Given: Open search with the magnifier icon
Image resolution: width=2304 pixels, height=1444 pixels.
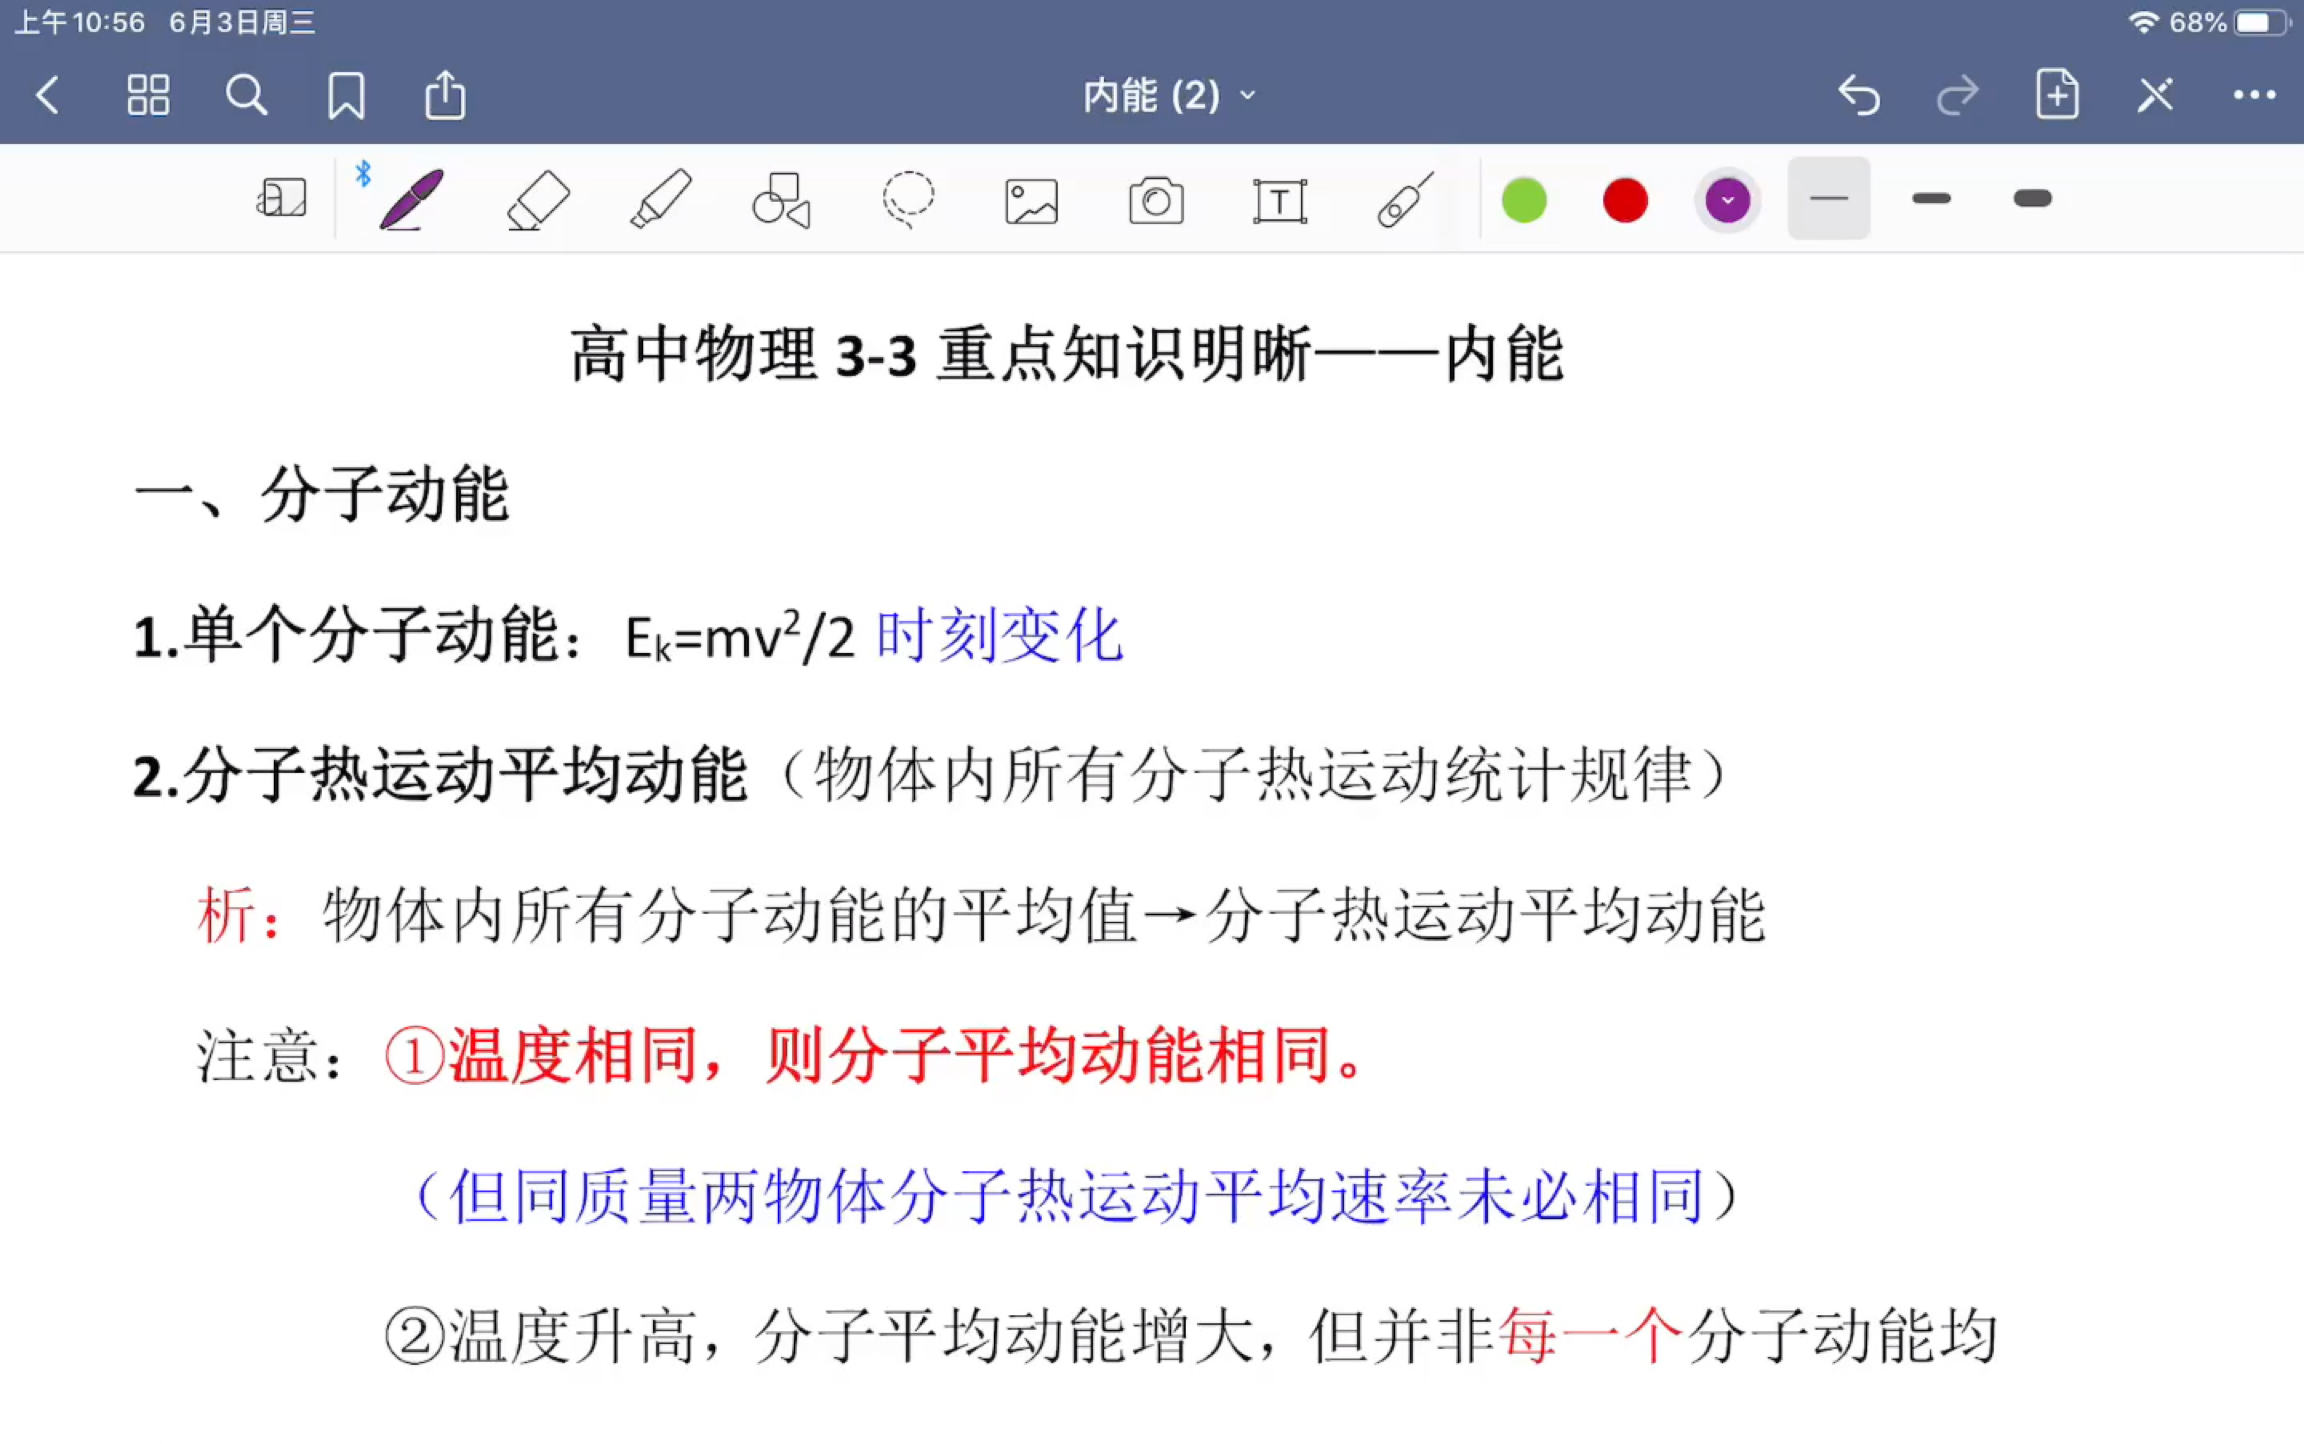Looking at the screenshot, I should tap(246, 96).
